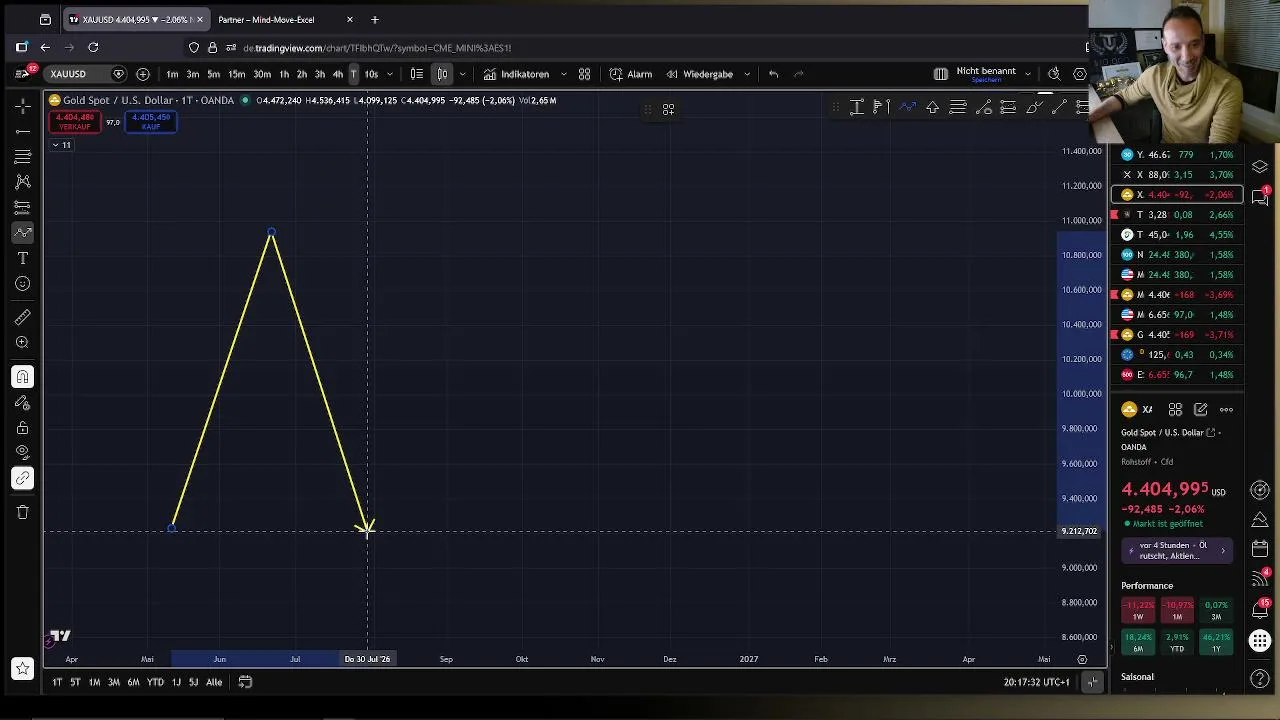The height and width of the screenshot is (720, 1280).
Task: Select the T daily timeframe
Action: [353, 74]
